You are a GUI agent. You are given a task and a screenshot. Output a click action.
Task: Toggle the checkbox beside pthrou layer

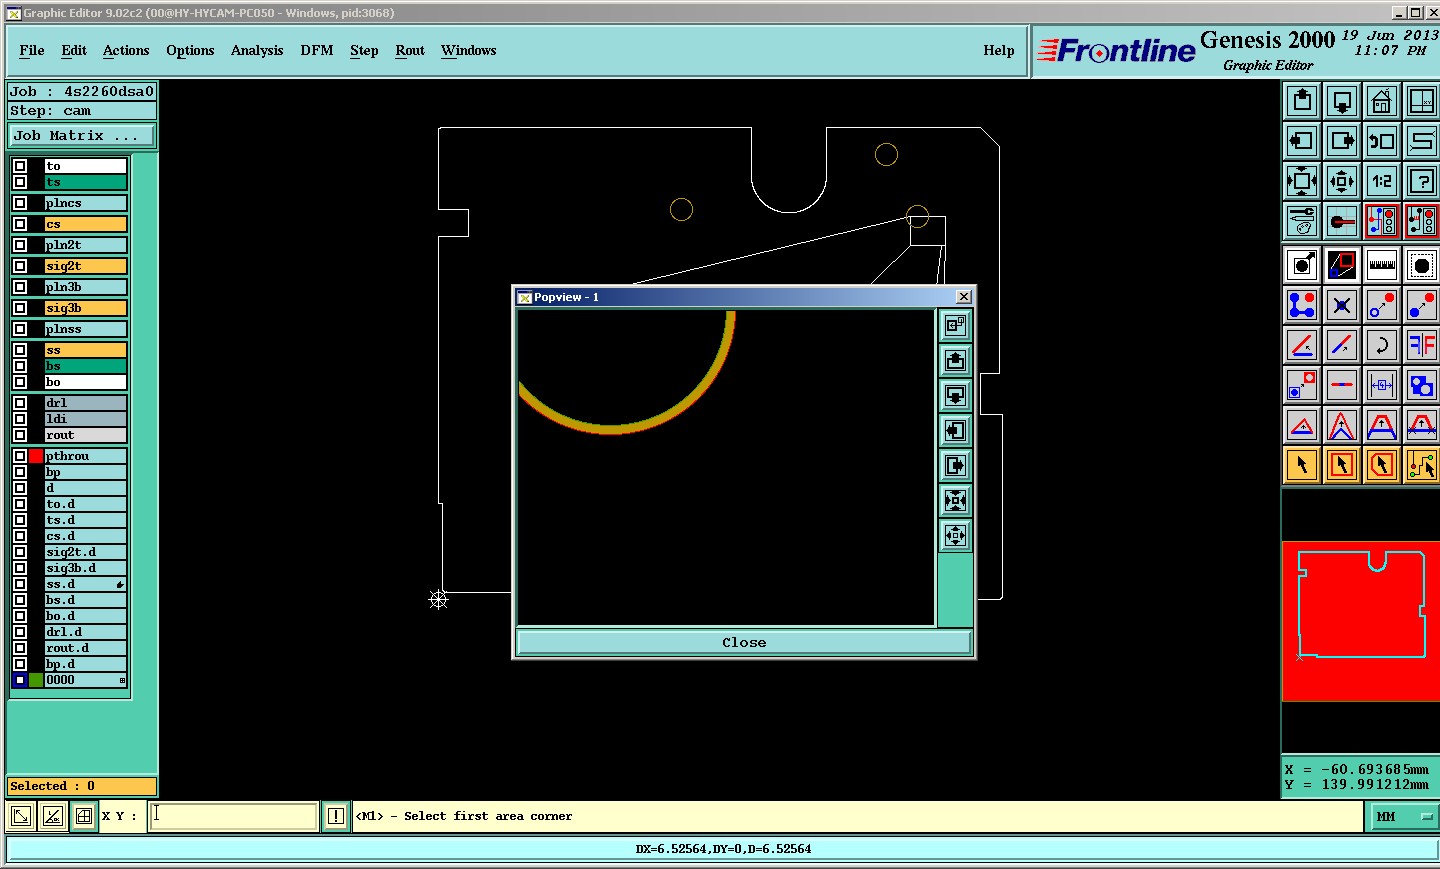(20, 456)
